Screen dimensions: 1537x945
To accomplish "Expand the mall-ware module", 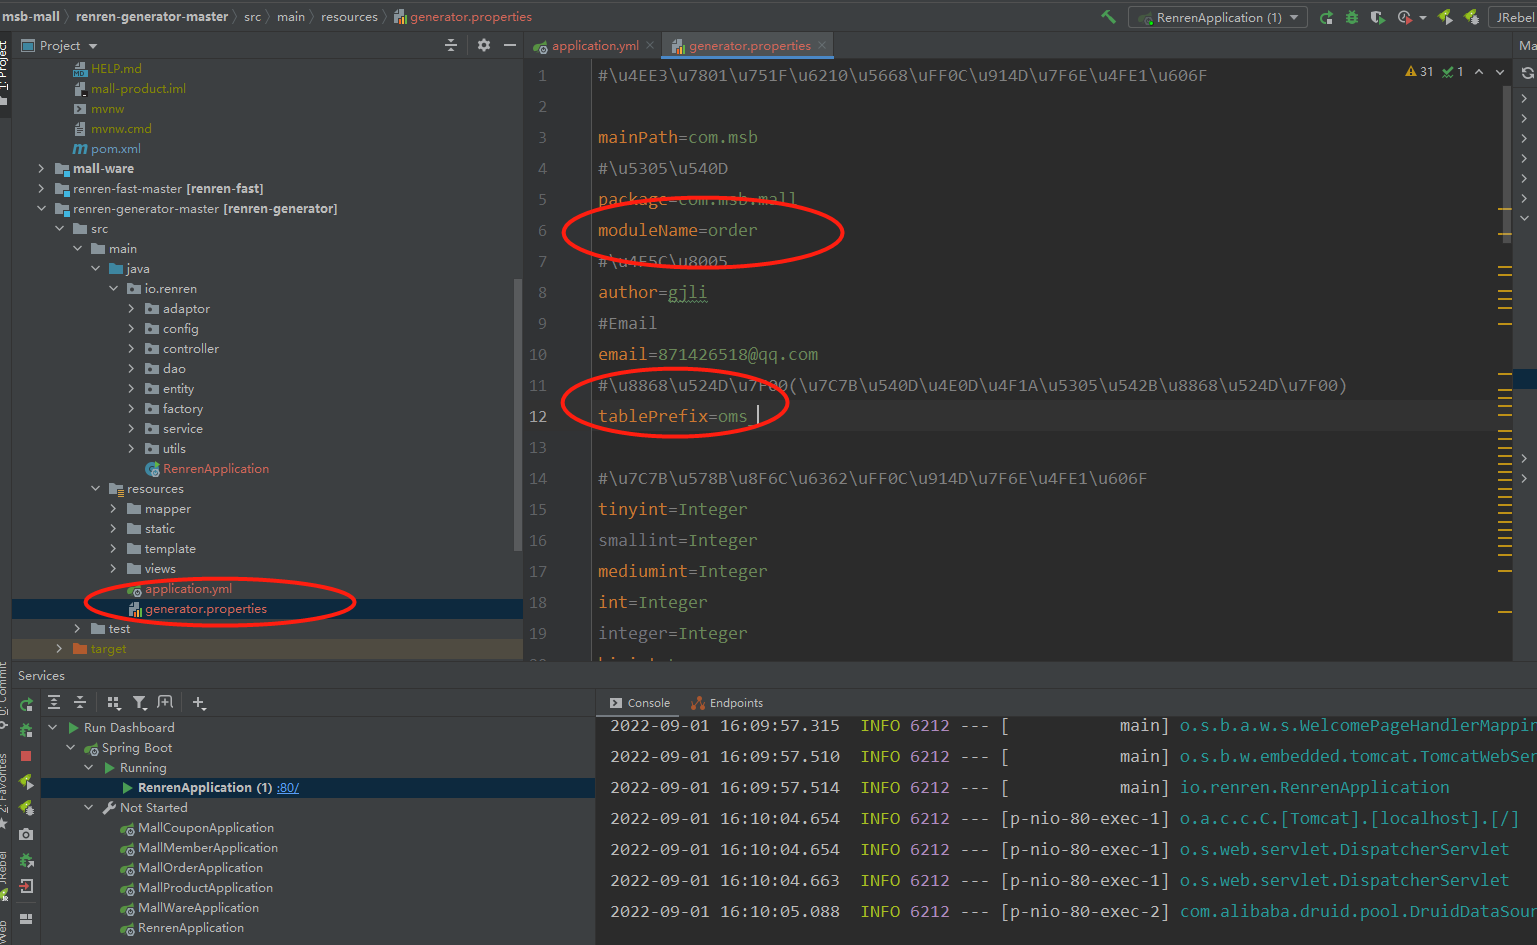I will [x=41, y=169].
